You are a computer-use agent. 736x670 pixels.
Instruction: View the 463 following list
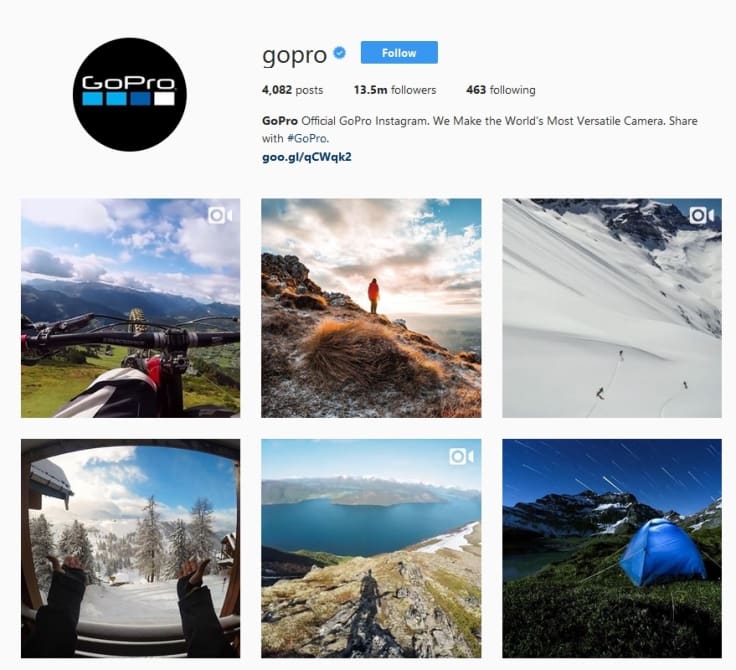(x=500, y=90)
